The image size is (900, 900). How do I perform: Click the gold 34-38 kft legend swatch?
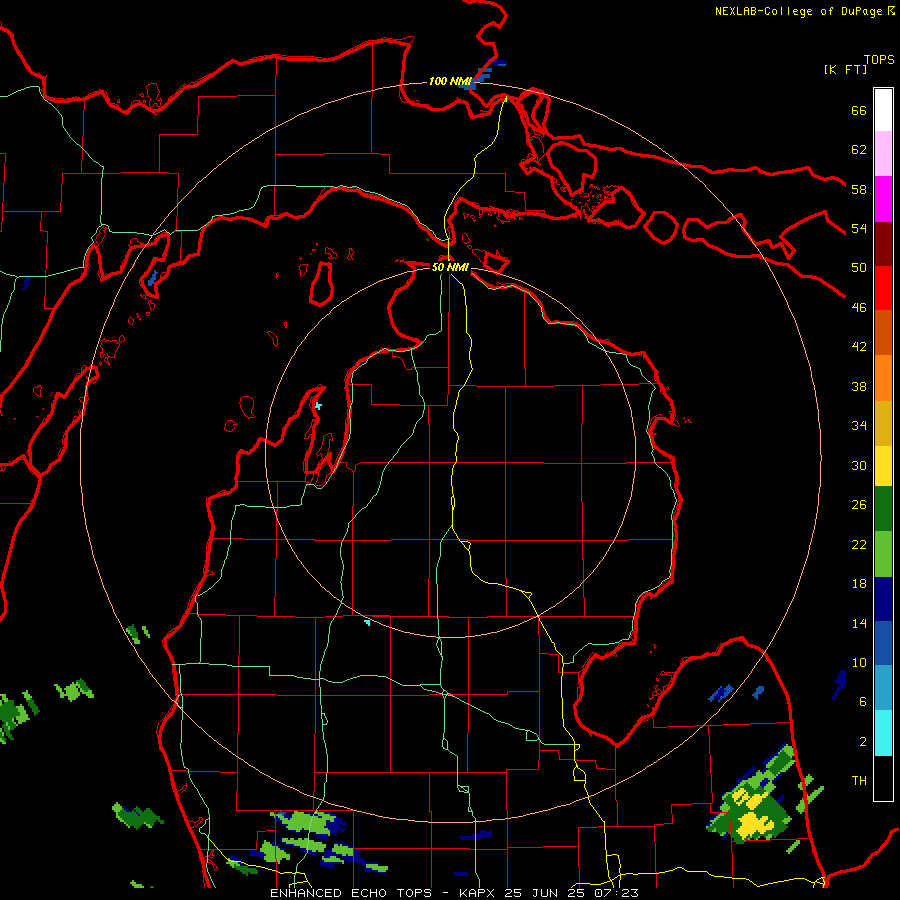[x=883, y=424]
